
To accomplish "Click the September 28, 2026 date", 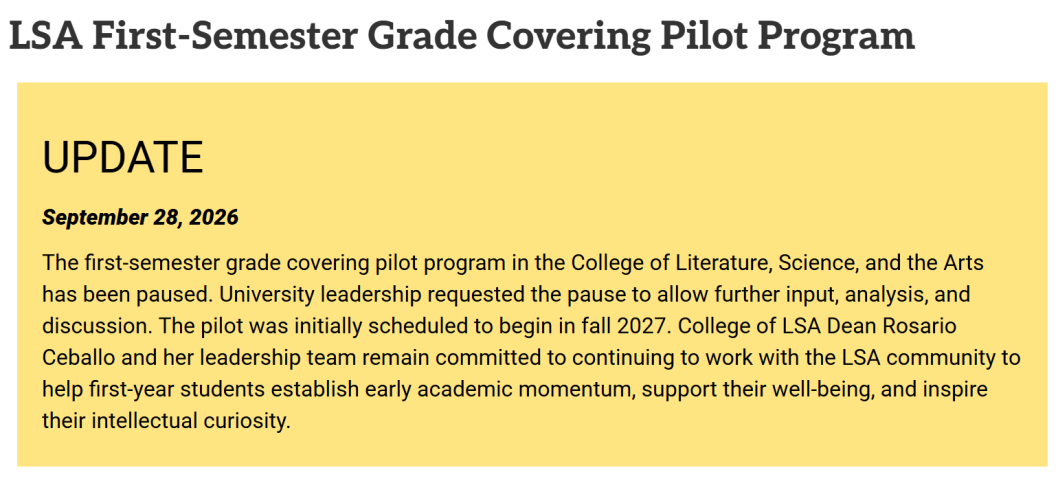I will pyautogui.click(x=140, y=217).
